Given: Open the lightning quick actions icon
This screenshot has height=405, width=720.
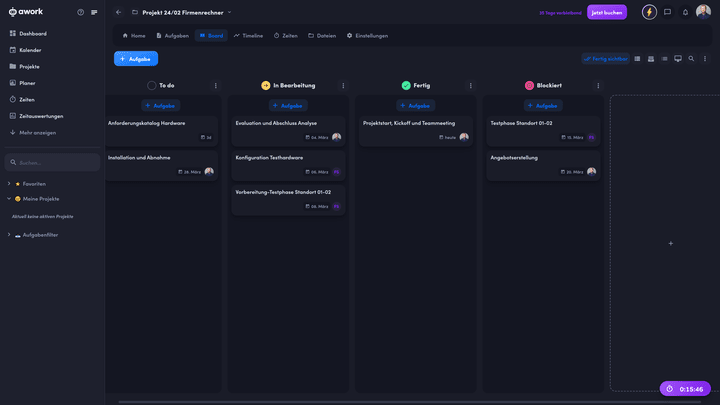Looking at the screenshot, I should point(649,12).
